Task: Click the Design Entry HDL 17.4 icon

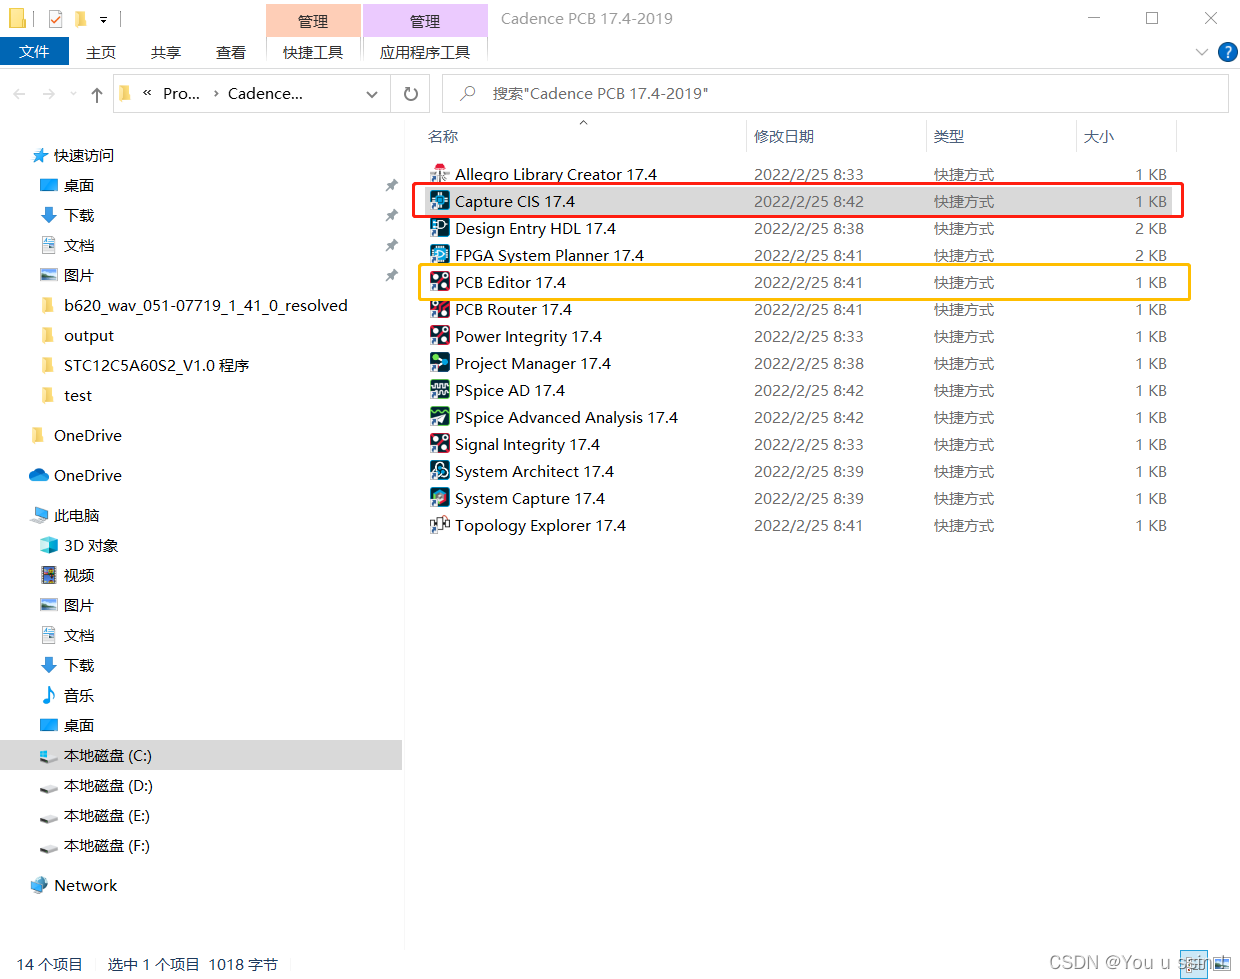Action: coord(439,228)
